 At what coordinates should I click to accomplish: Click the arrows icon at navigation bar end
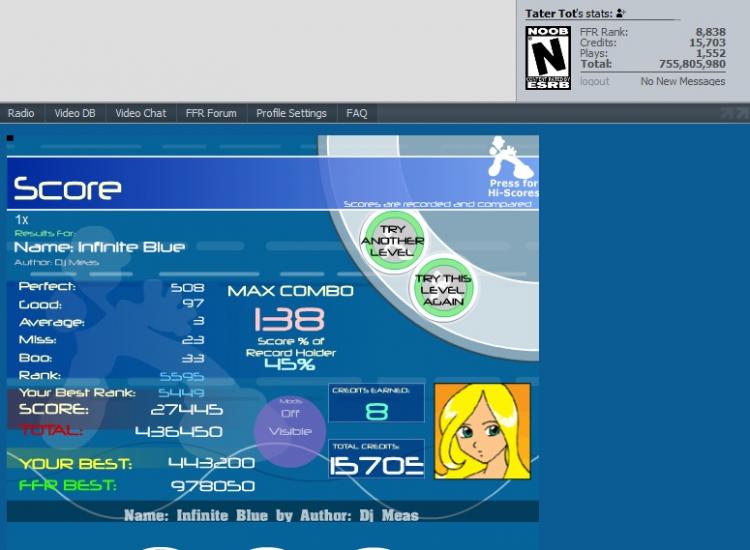(x=735, y=113)
